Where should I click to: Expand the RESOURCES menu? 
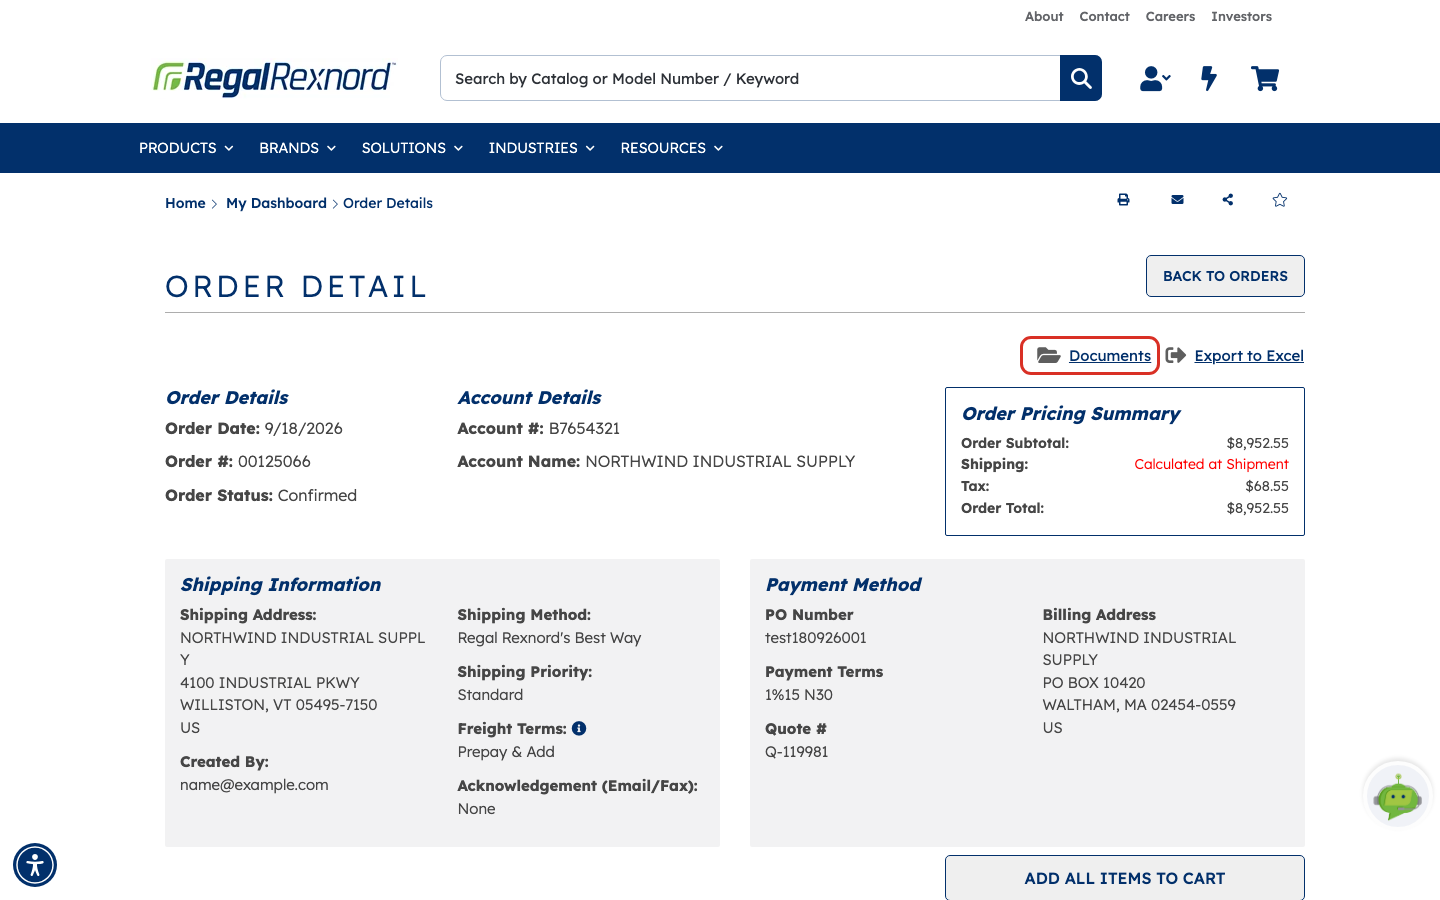coord(671,148)
